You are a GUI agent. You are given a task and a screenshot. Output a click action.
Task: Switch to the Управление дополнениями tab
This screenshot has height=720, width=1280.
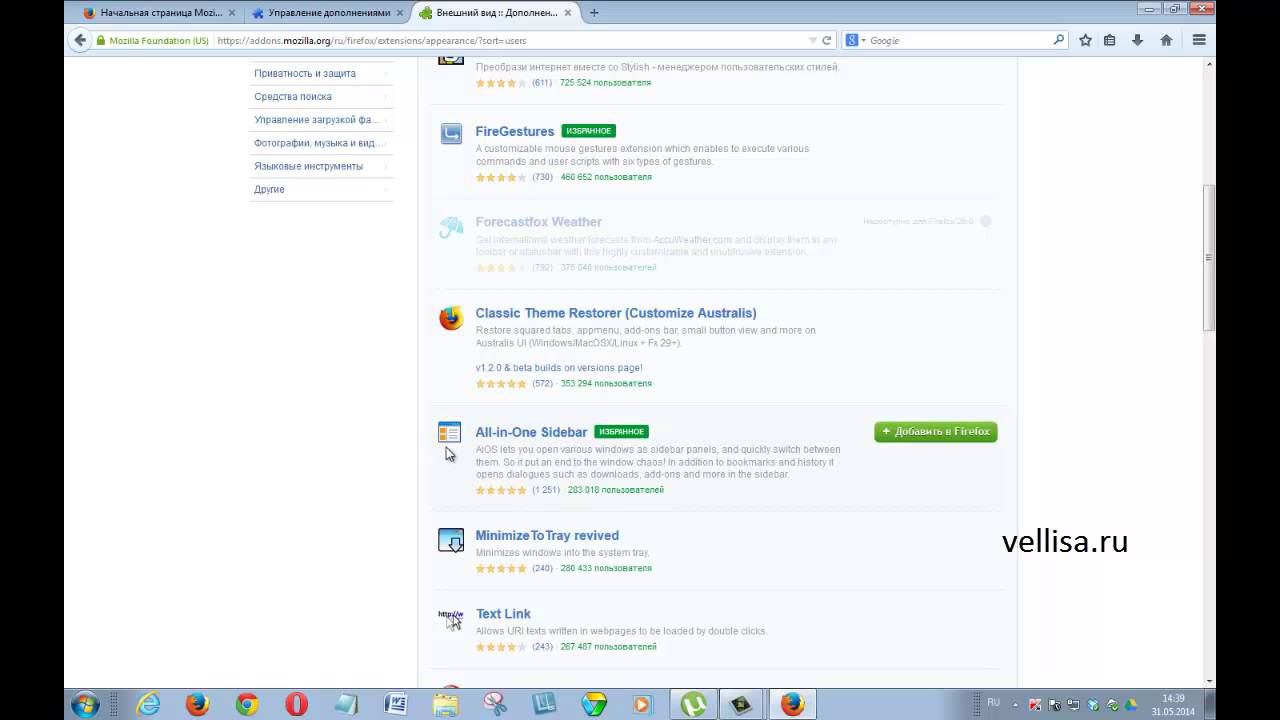[x=327, y=13]
